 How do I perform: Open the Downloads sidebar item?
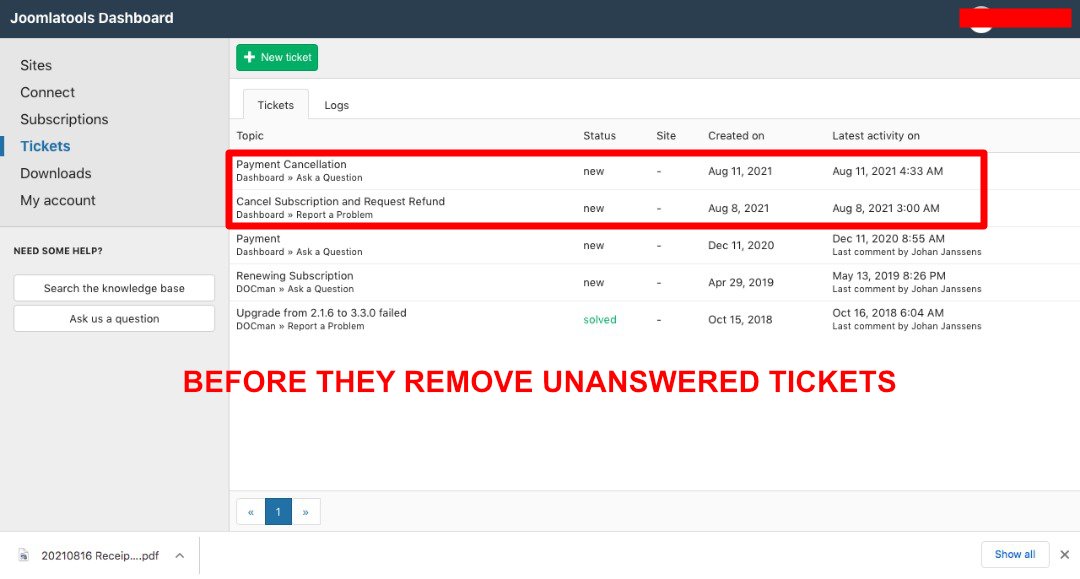(56, 173)
